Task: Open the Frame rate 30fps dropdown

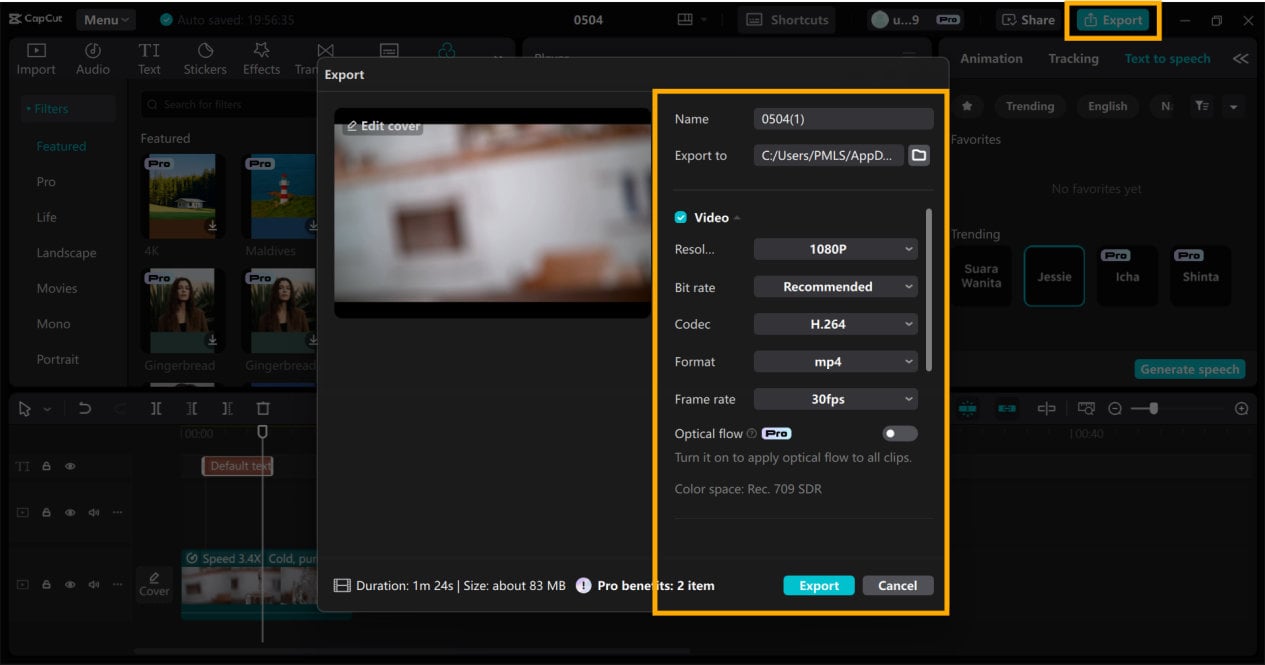Action: pos(836,399)
